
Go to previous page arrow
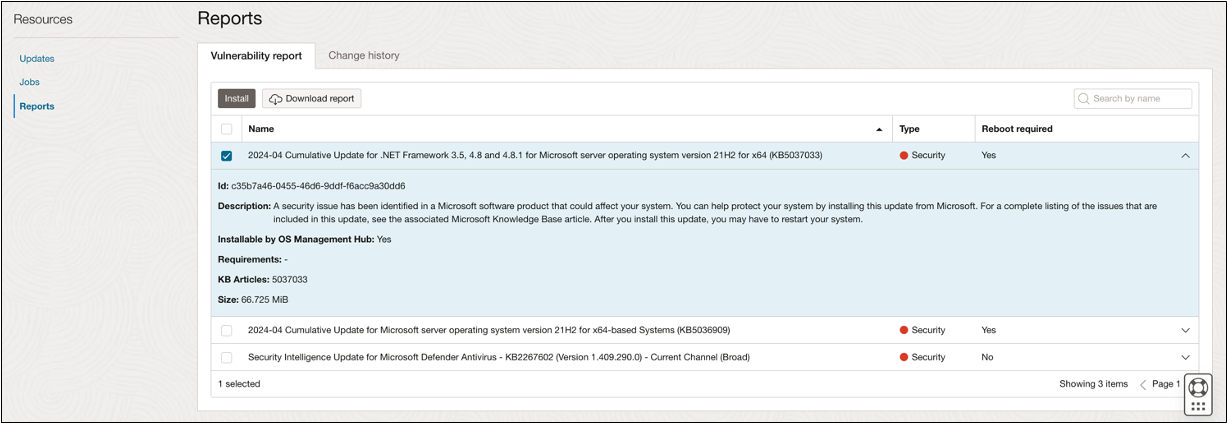(x=1143, y=384)
